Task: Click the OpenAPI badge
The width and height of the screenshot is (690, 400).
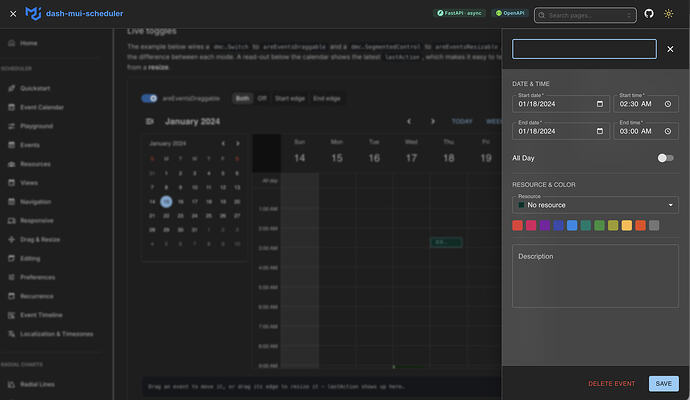Action: (x=510, y=13)
